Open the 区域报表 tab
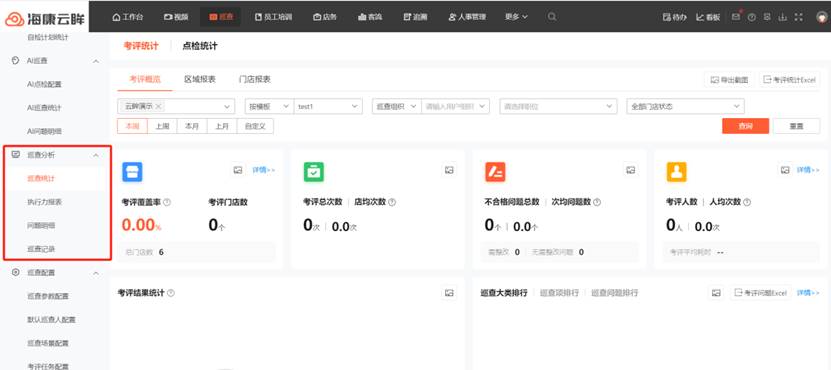 click(x=200, y=80)
